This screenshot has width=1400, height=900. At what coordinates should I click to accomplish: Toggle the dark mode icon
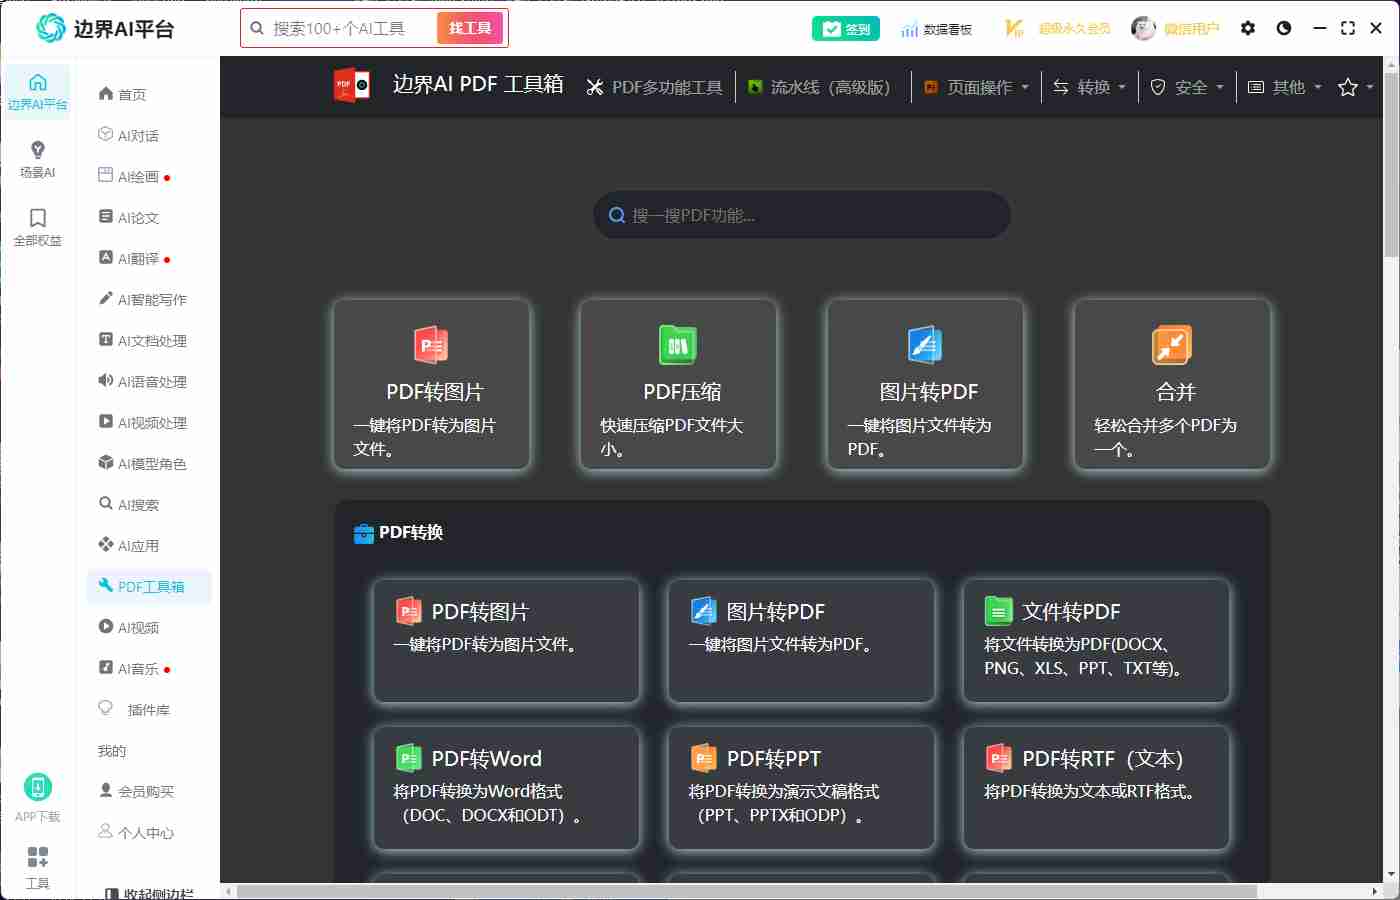(x=1283, y=28)
